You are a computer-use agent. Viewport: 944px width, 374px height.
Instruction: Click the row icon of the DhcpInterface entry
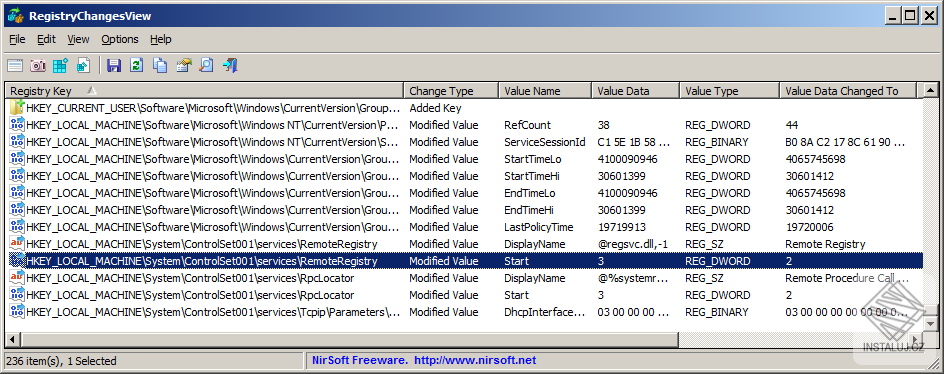[x=17, y=312]
